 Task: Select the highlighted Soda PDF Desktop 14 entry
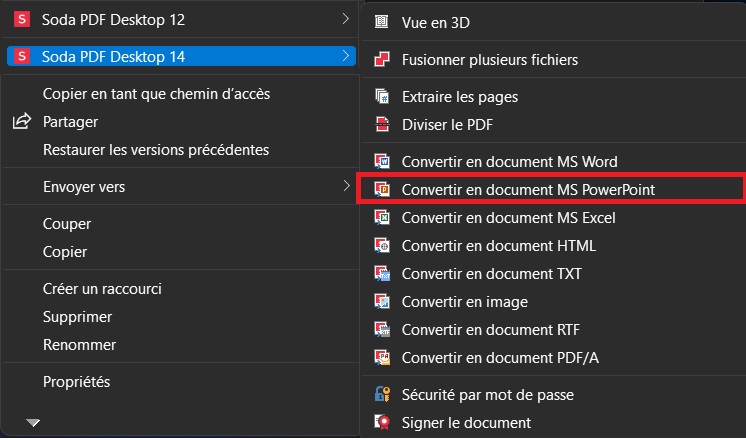pos(181,56)
